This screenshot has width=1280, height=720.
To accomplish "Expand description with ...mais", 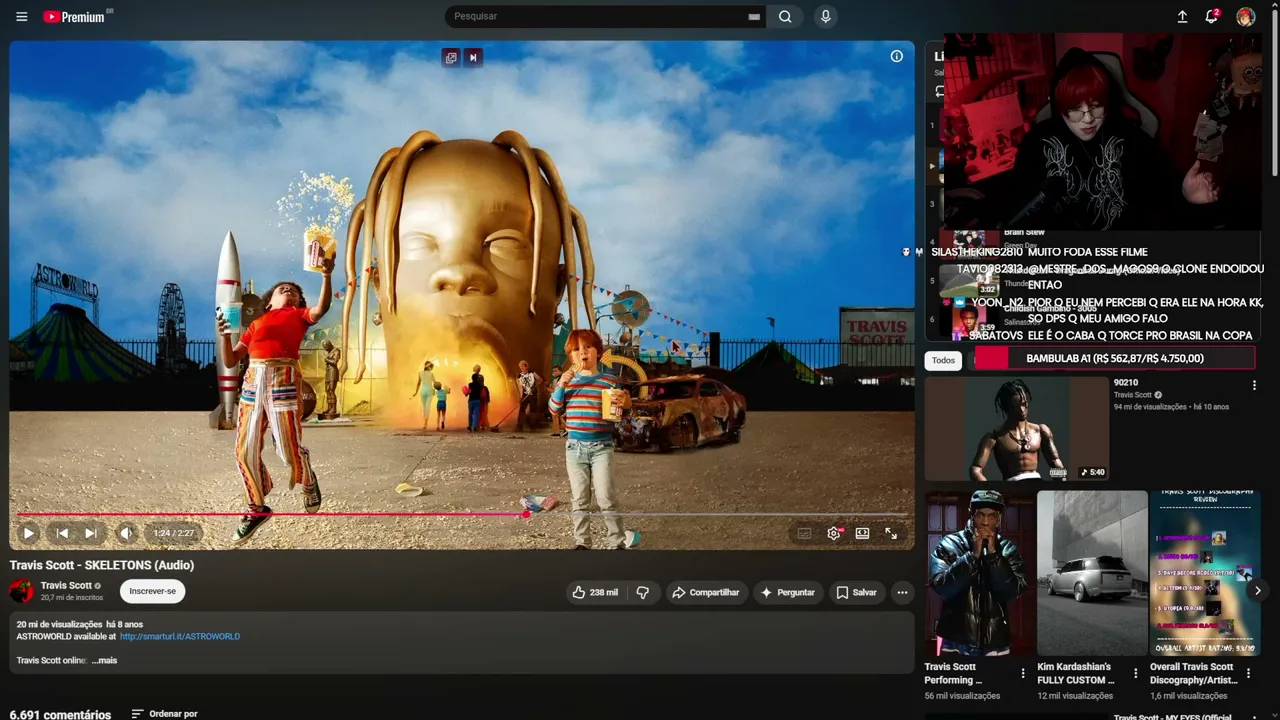I will coord(105,660).
